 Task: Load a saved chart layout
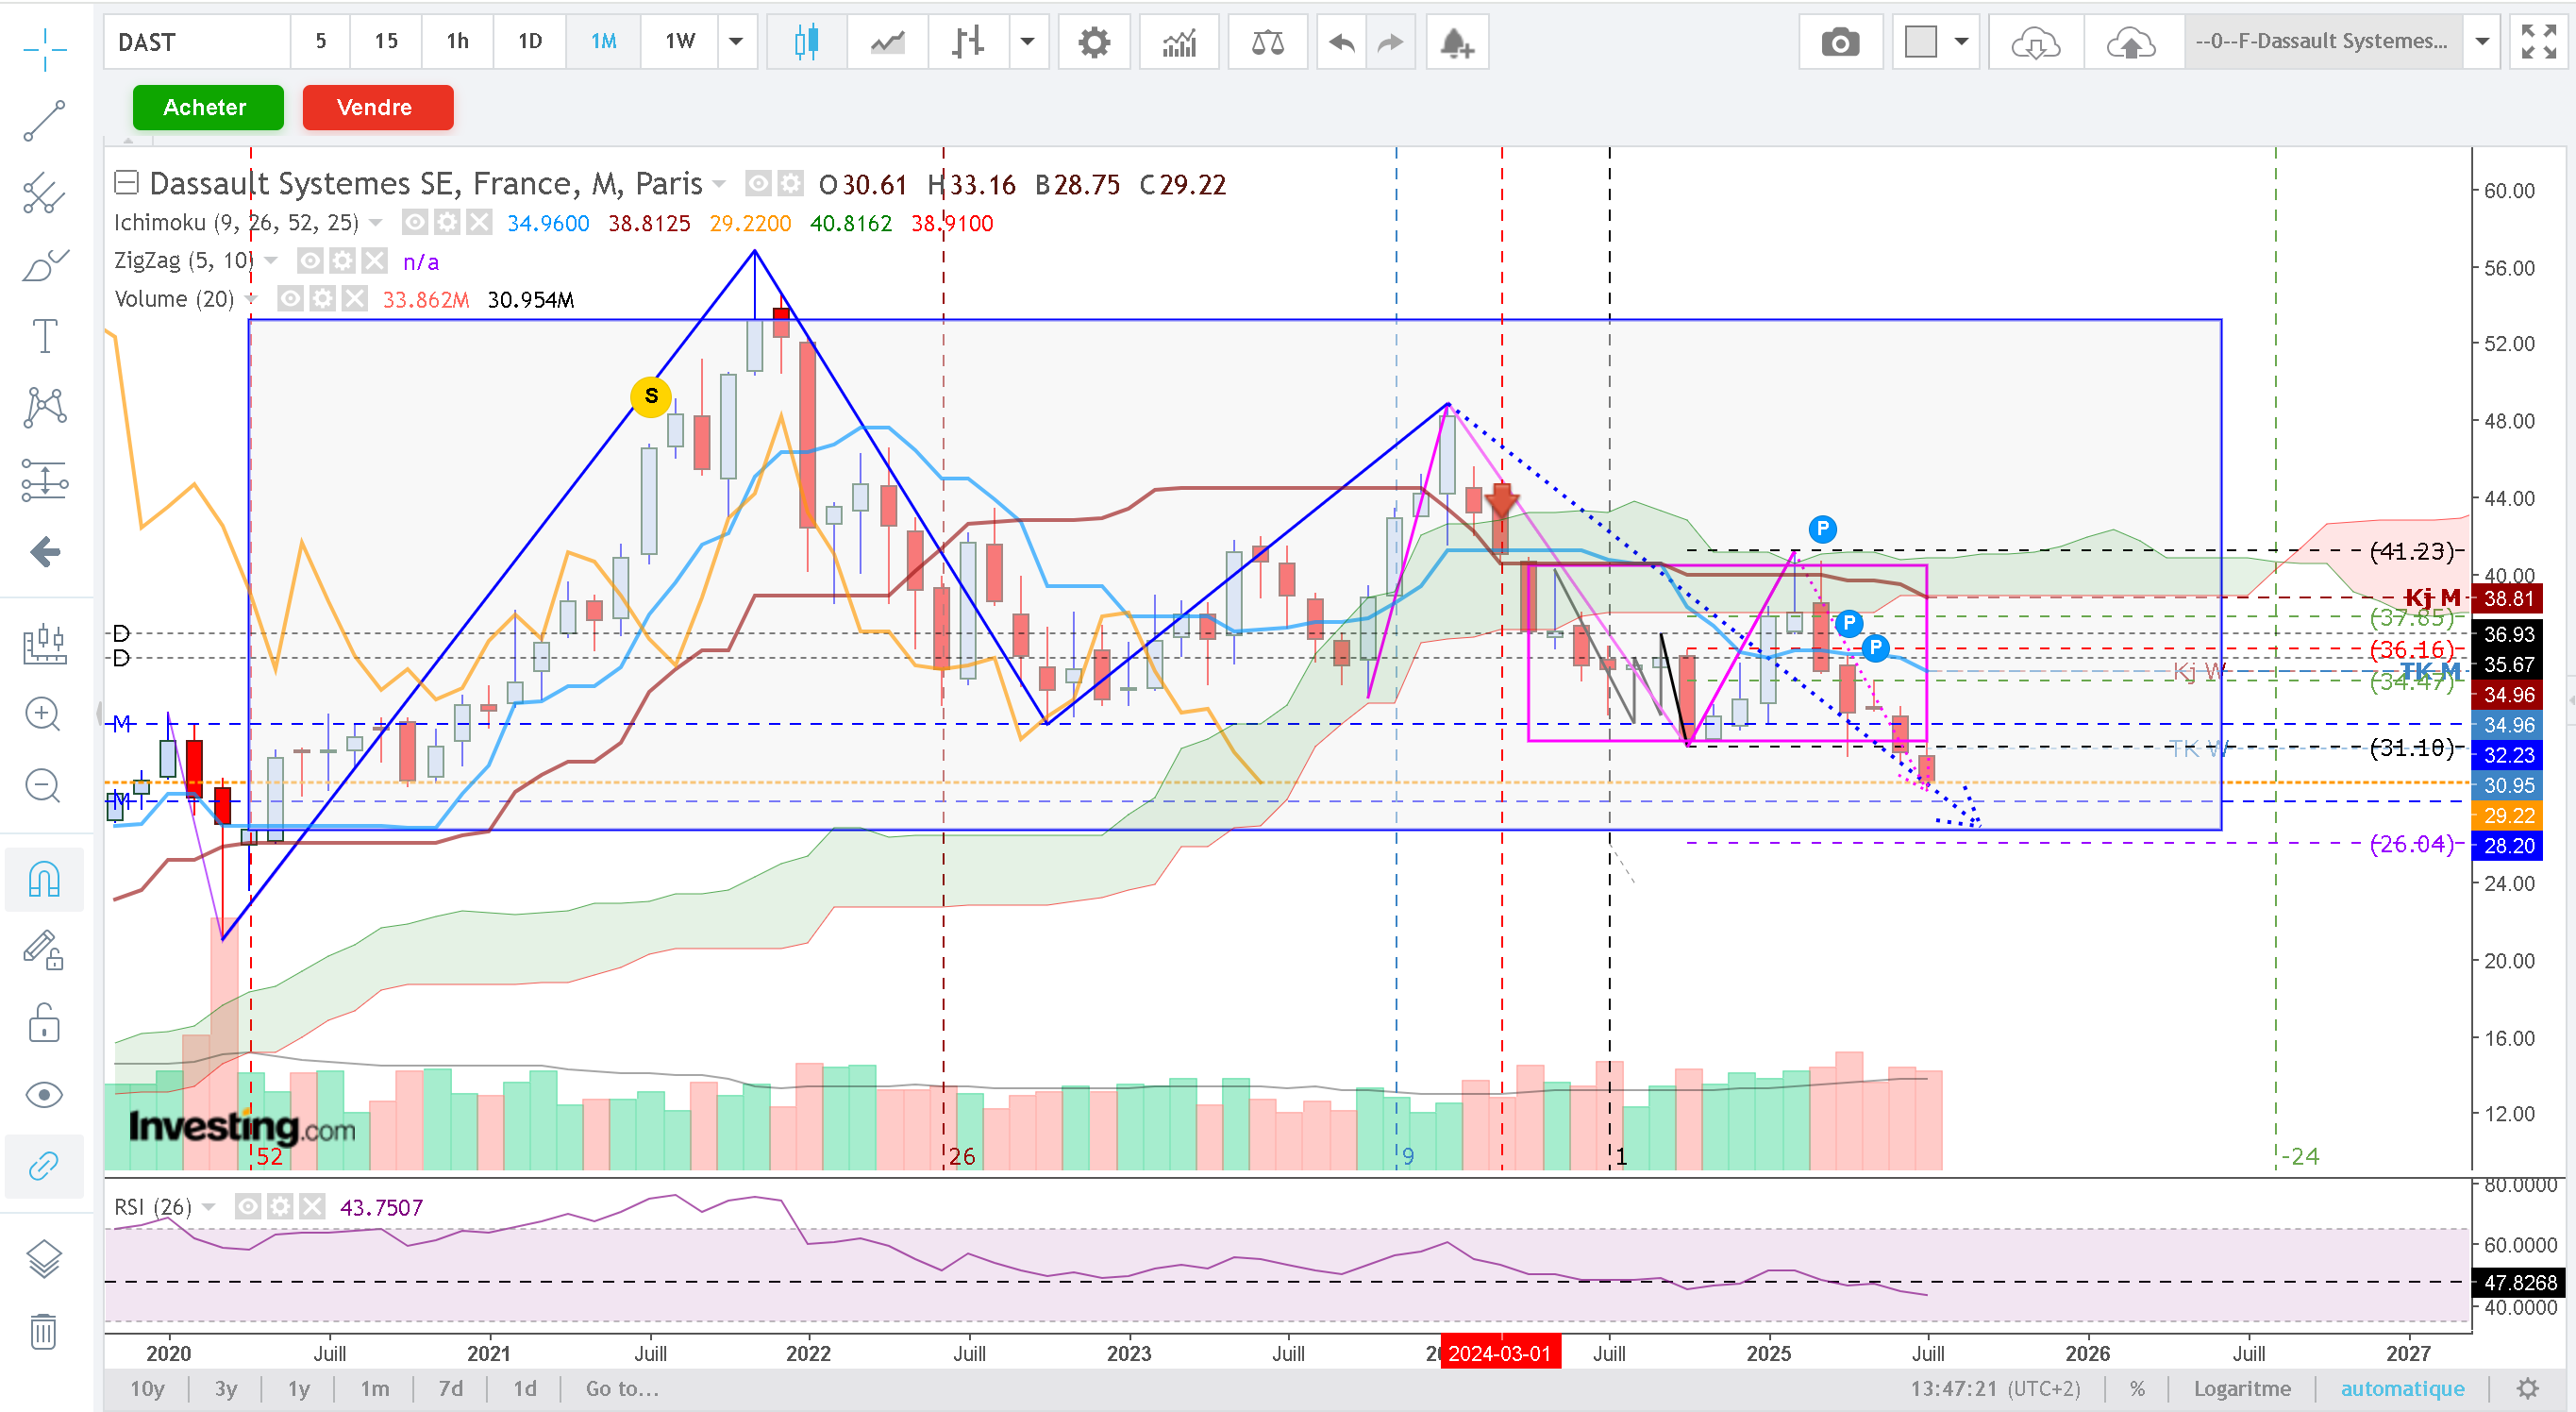point(2035,42)
